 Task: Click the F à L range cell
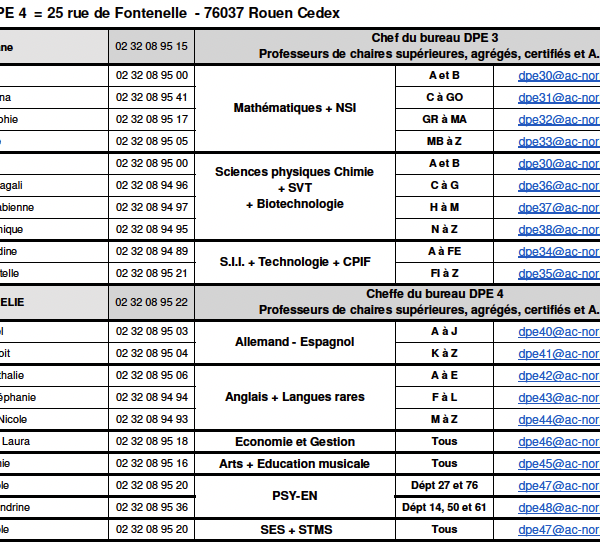tap(444, 398)
